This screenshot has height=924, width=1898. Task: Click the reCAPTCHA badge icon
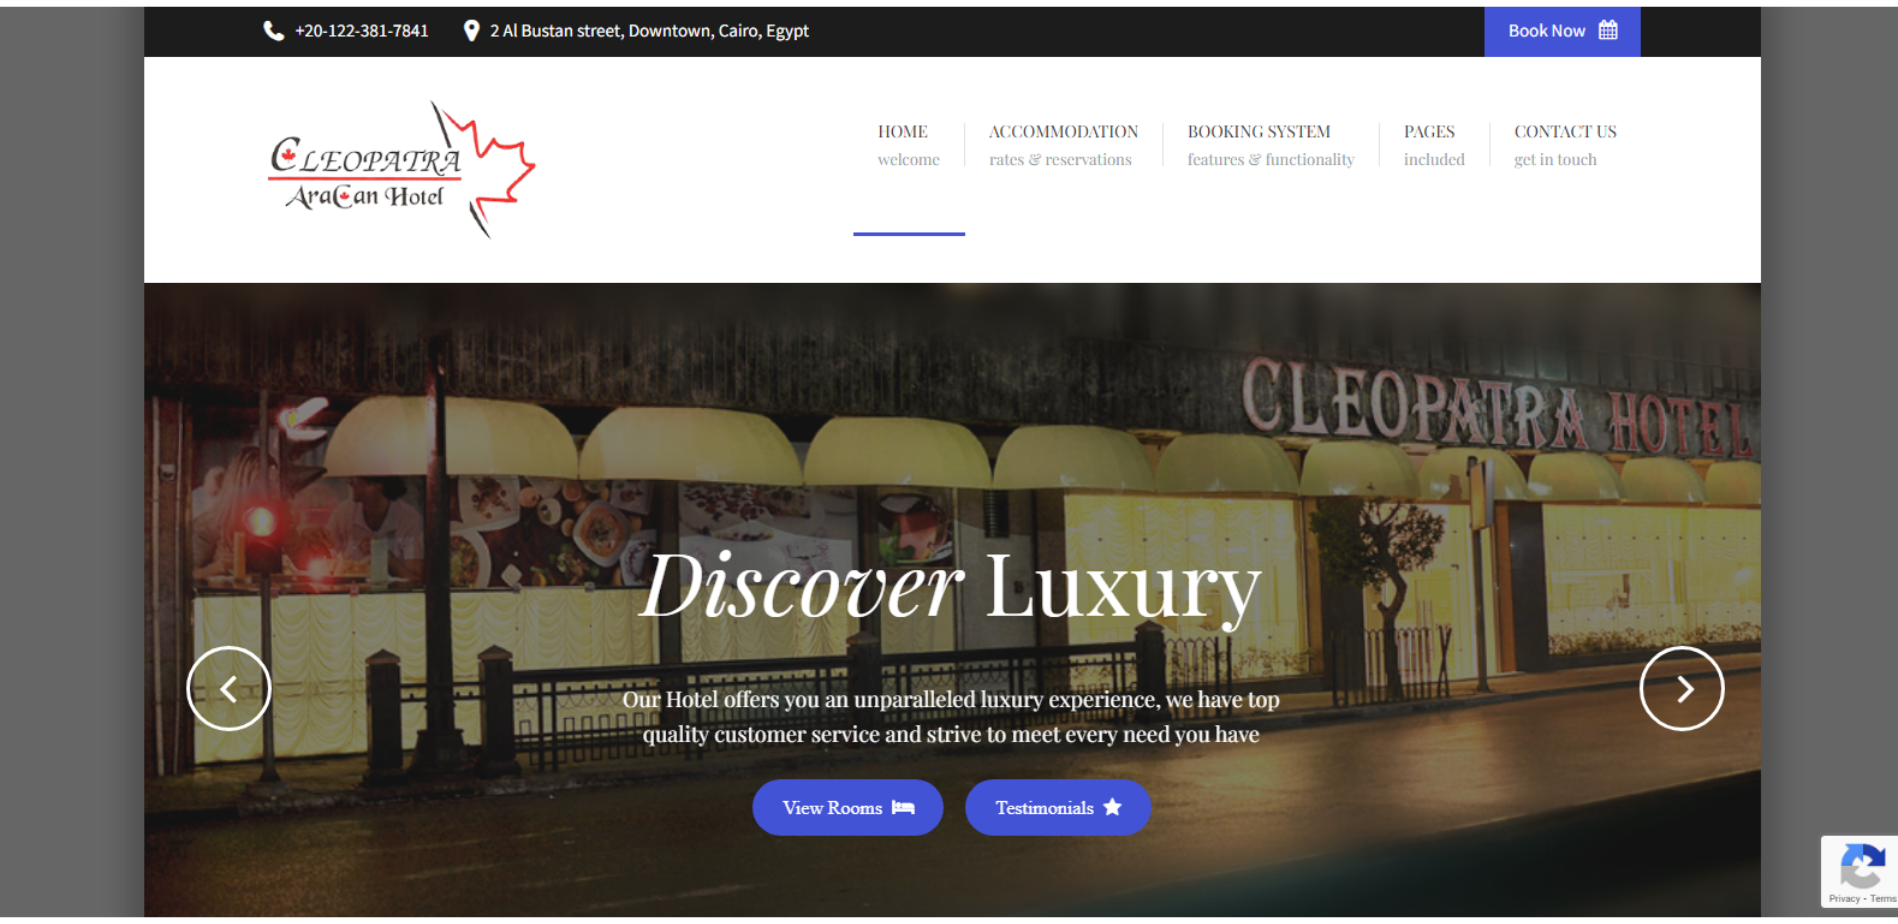tap(1861, 866)
